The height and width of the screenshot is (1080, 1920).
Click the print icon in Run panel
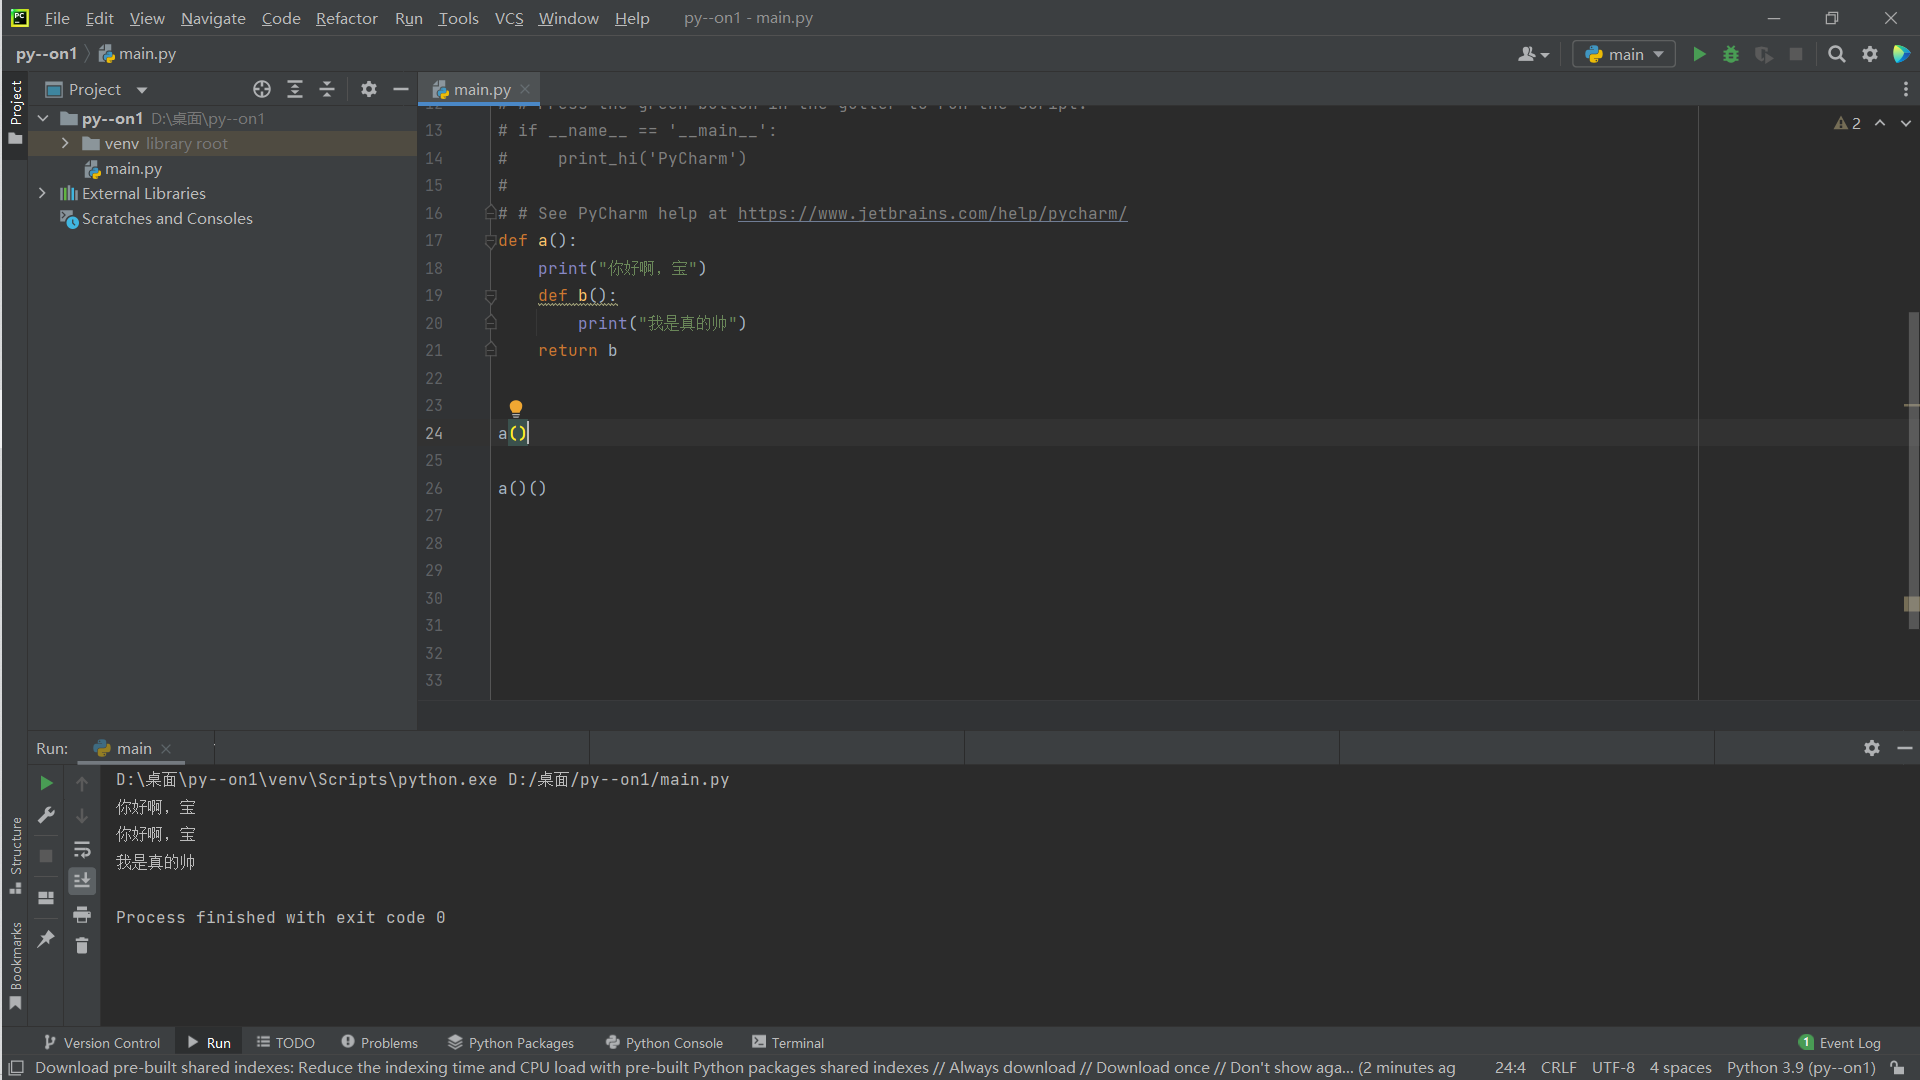coord(82,914)
